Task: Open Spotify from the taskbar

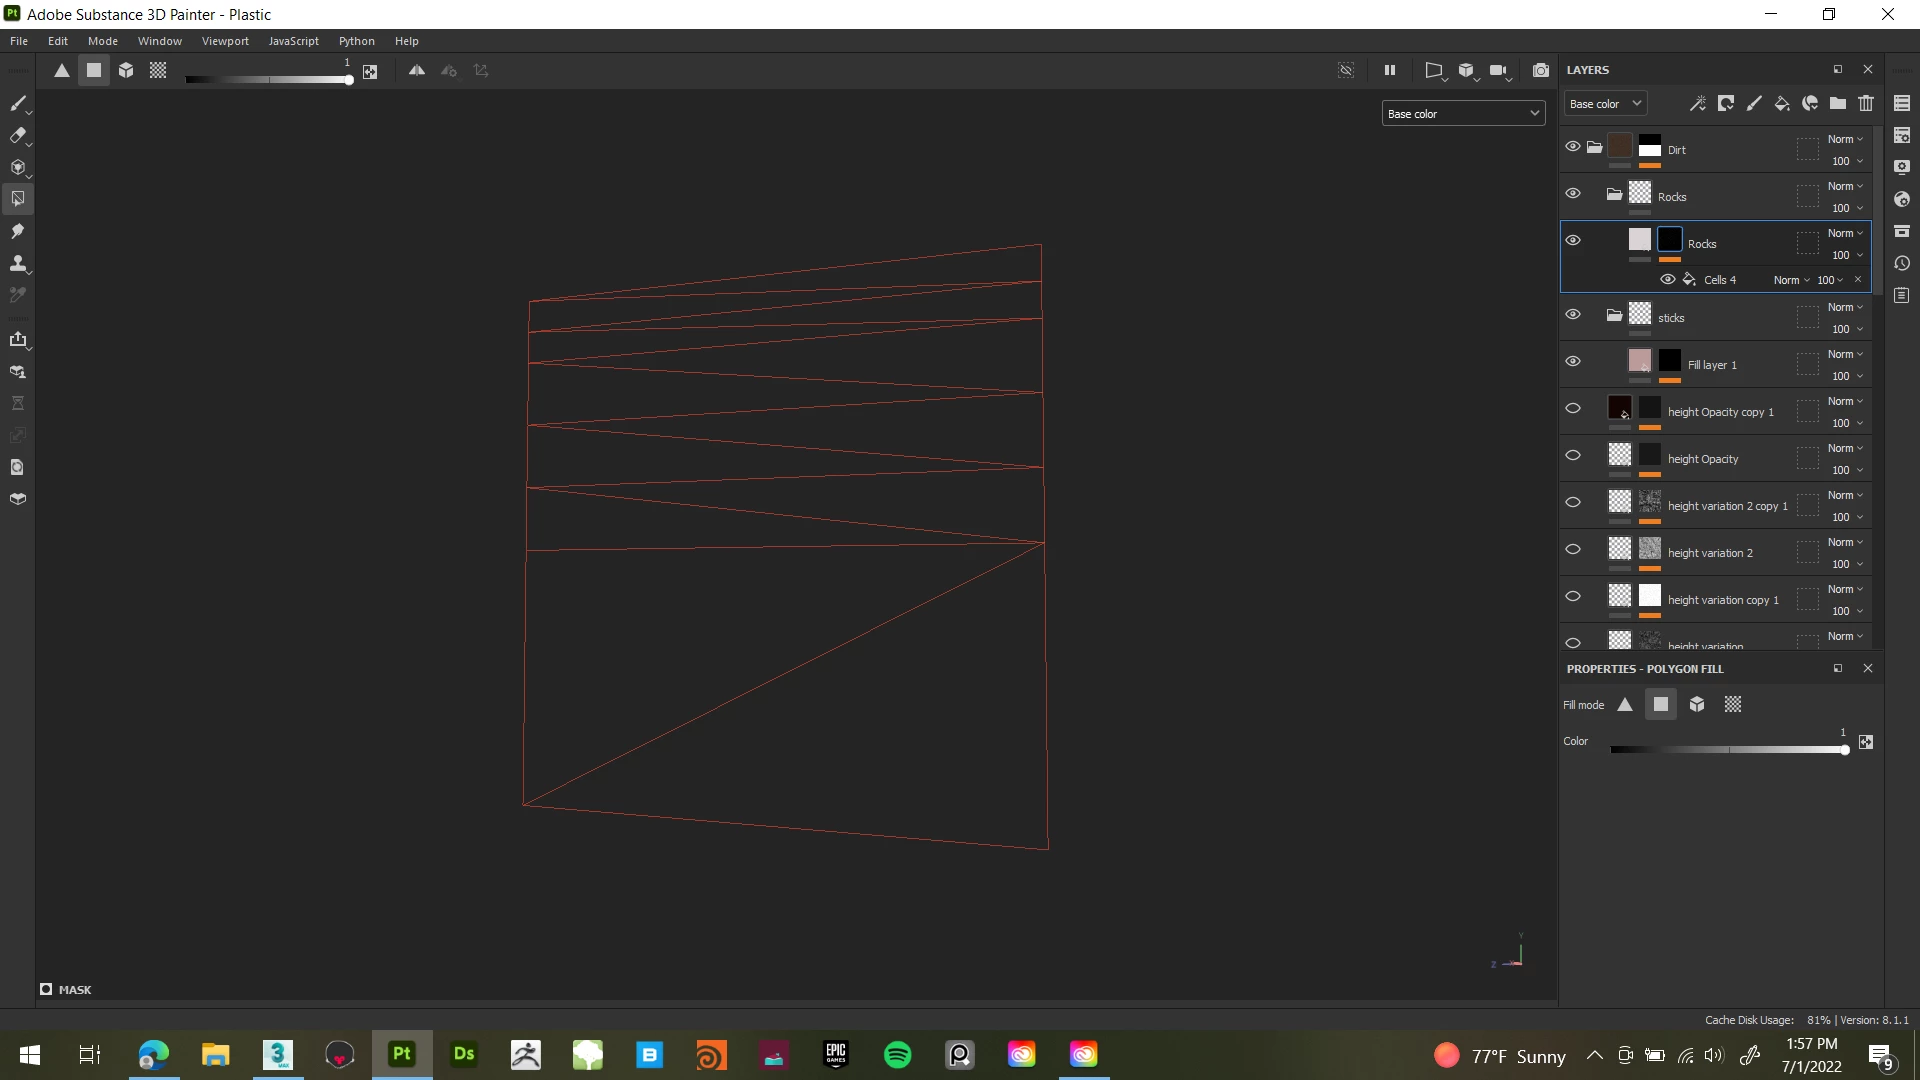Action: pyautogui.click(x=897, y=1055)
